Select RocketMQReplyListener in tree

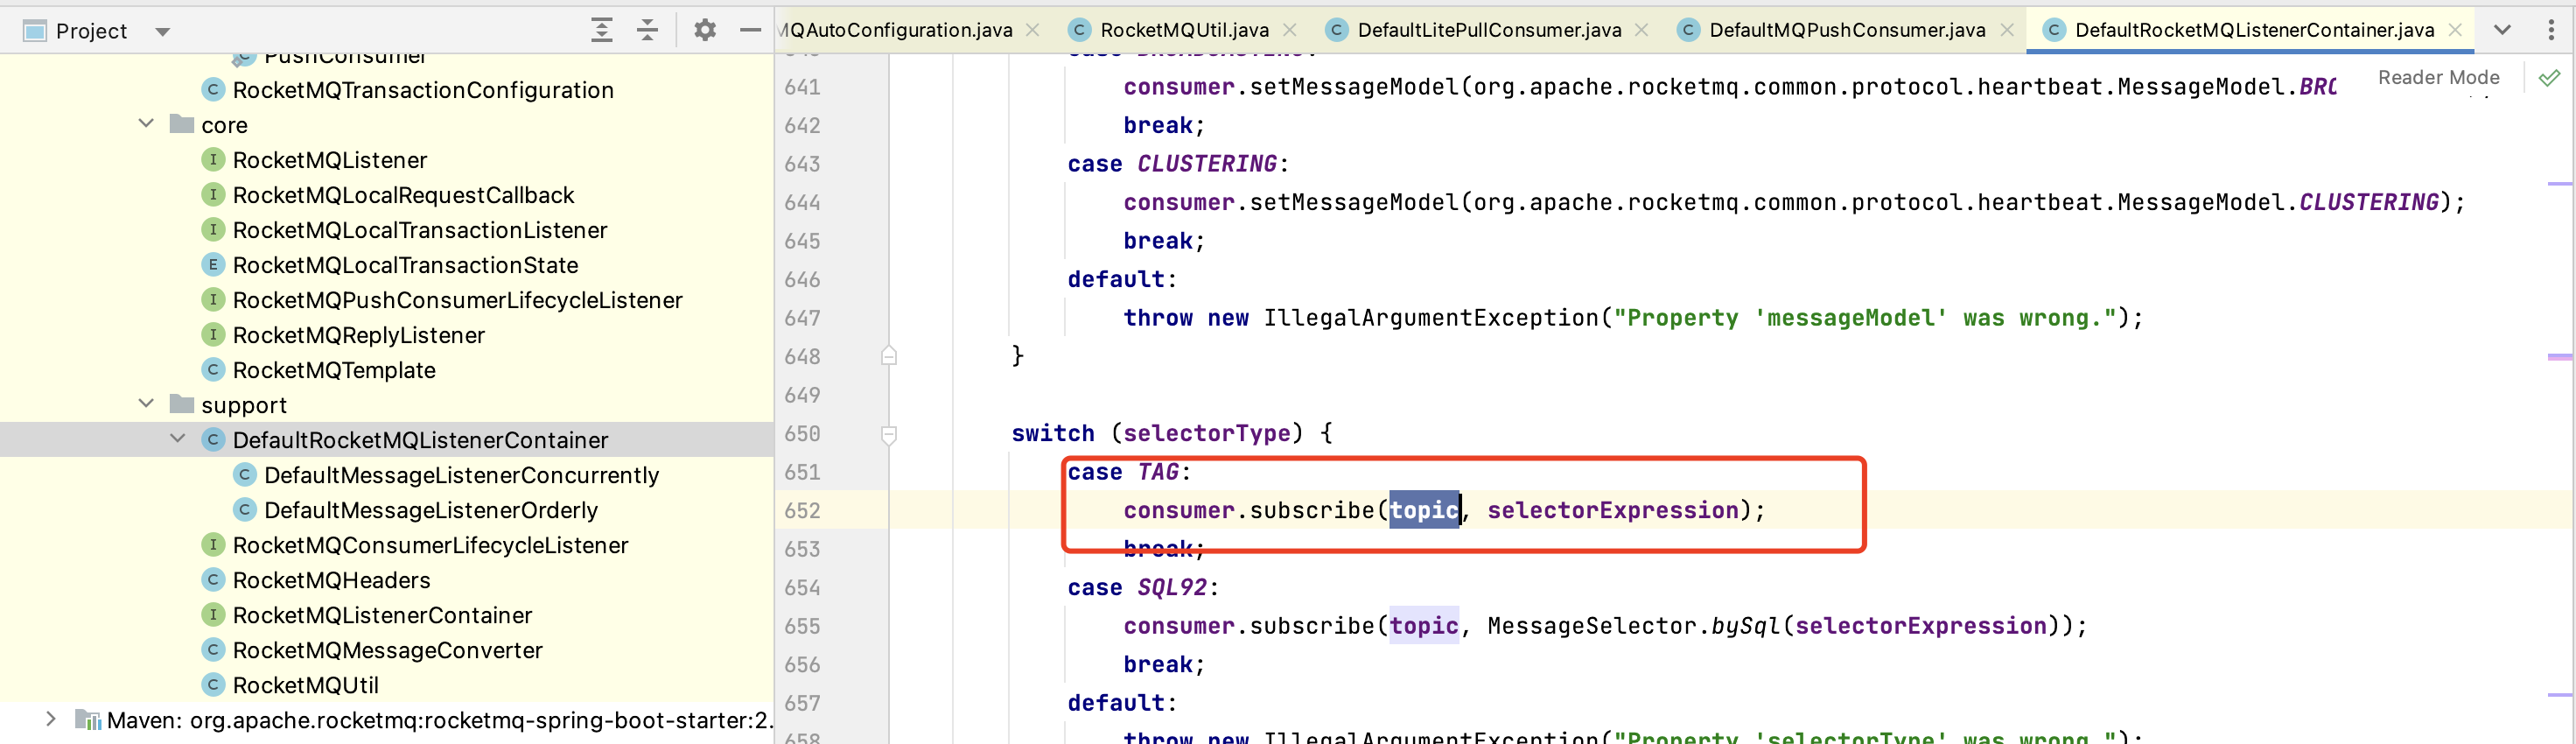[358, 335]
